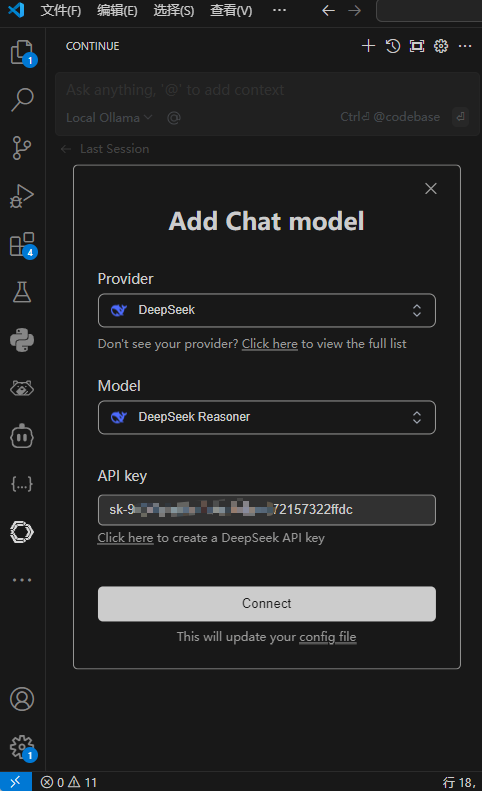Return to Last Session
This screenshot has height=791, width=482.
tap(105, 149)
